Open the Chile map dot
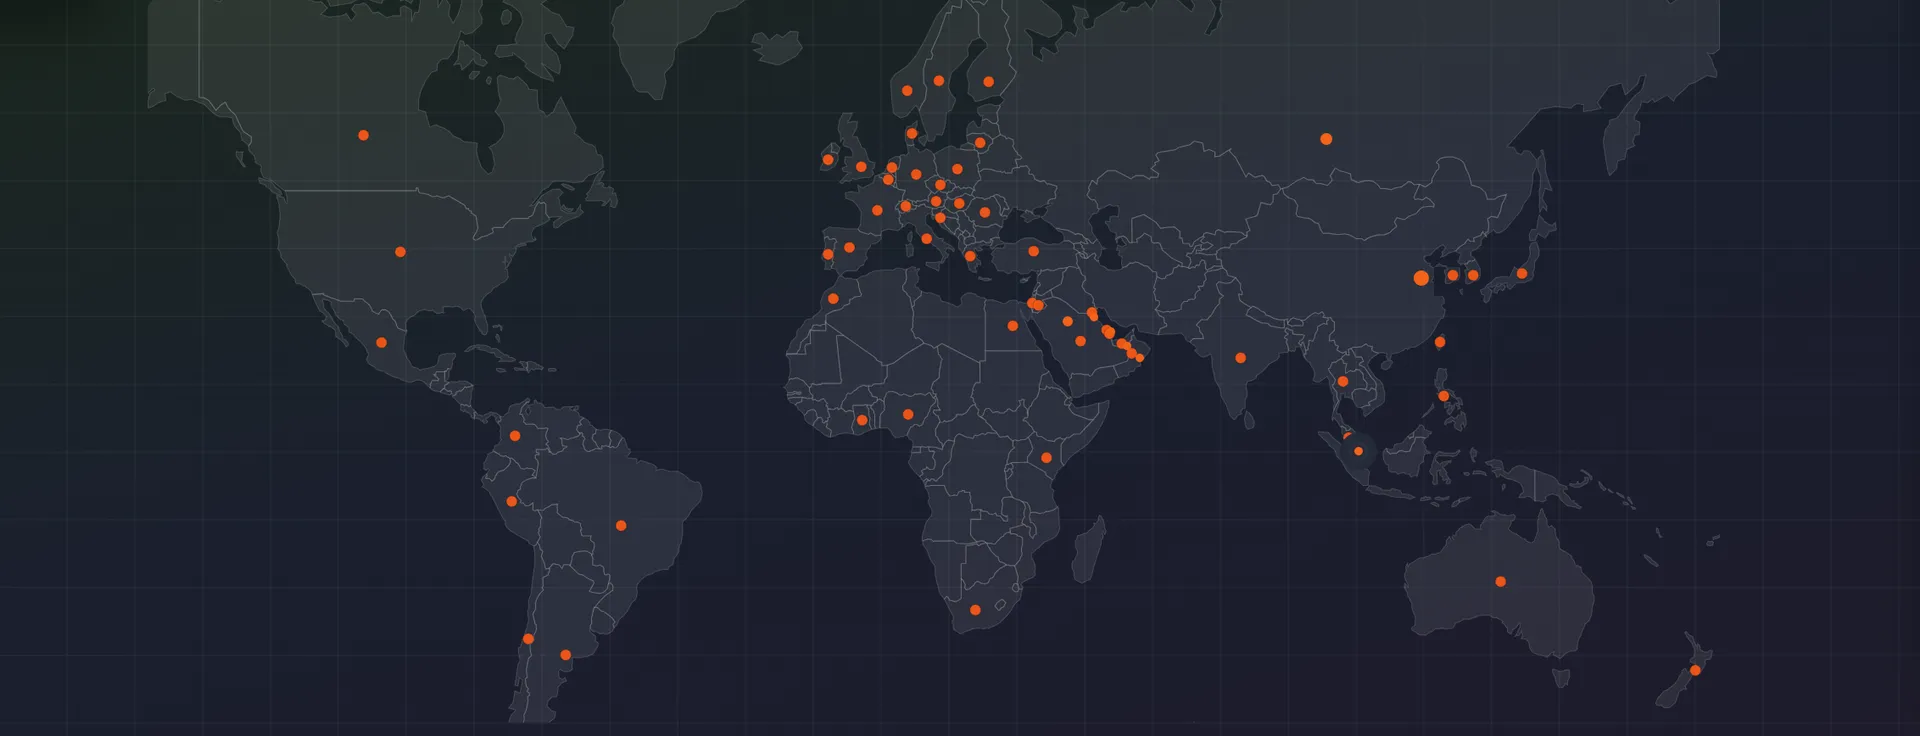The image size is (1920, 736). tap(528, 639)
